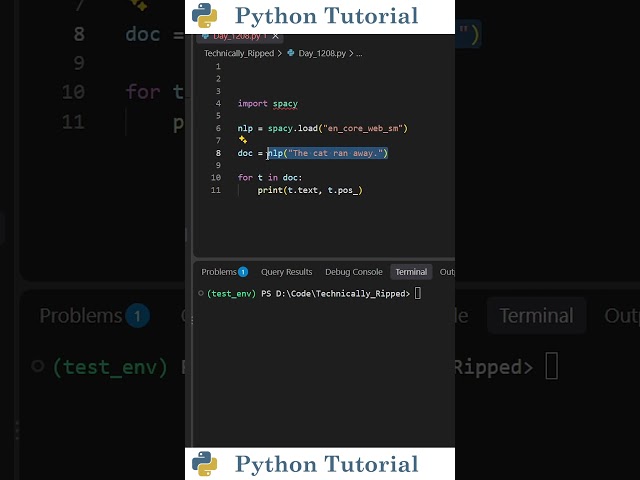Screen dimensions: 640x480
Task: Select the Terminal panel tab
Action: click(x=411, y=272)
